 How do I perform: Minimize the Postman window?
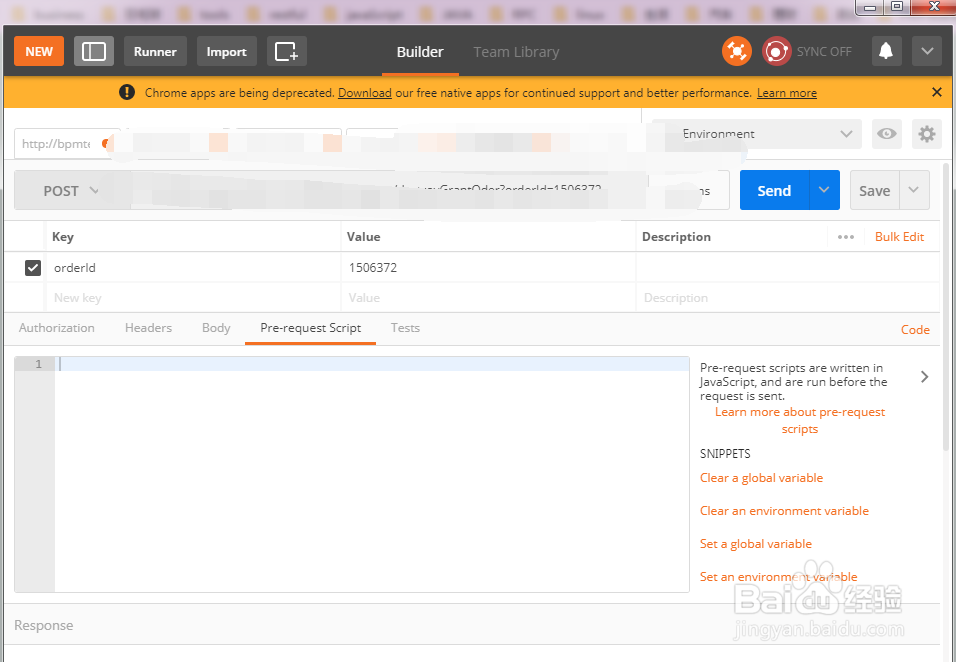[x=870, y=7]
